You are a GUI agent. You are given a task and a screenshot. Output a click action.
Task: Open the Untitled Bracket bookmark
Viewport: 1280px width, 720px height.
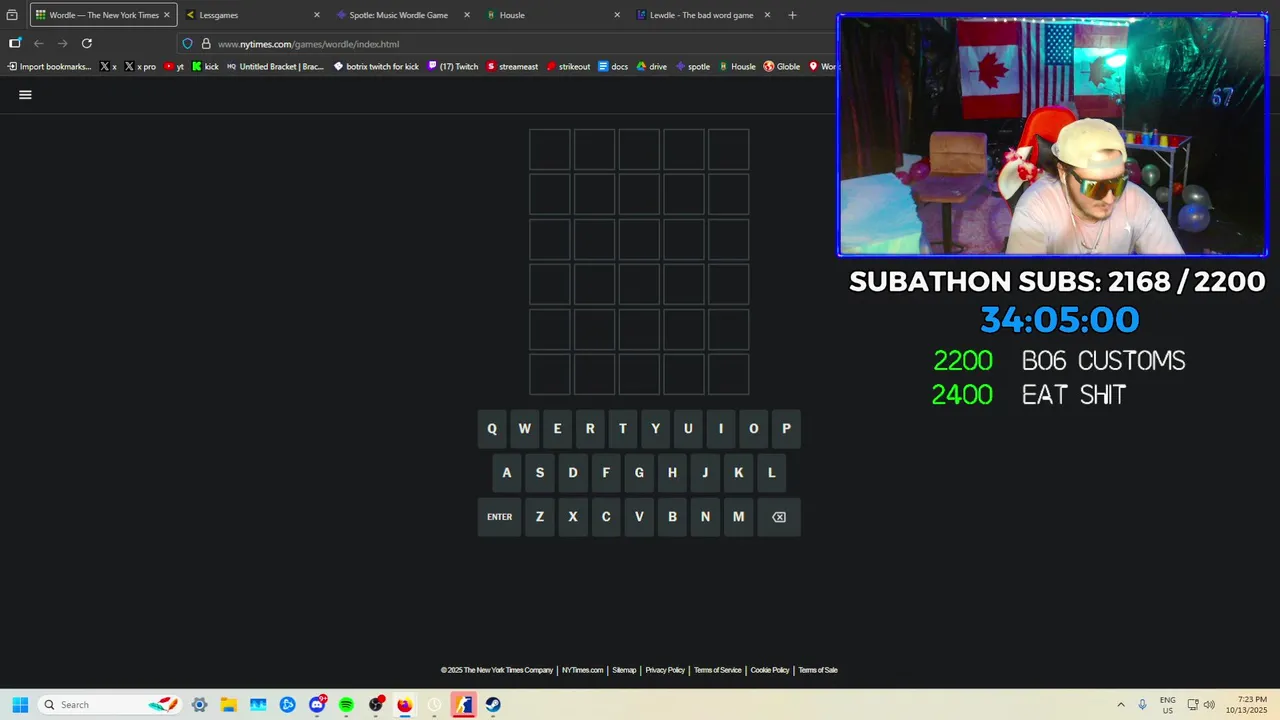pyautogui.click(x=275, y=67)
